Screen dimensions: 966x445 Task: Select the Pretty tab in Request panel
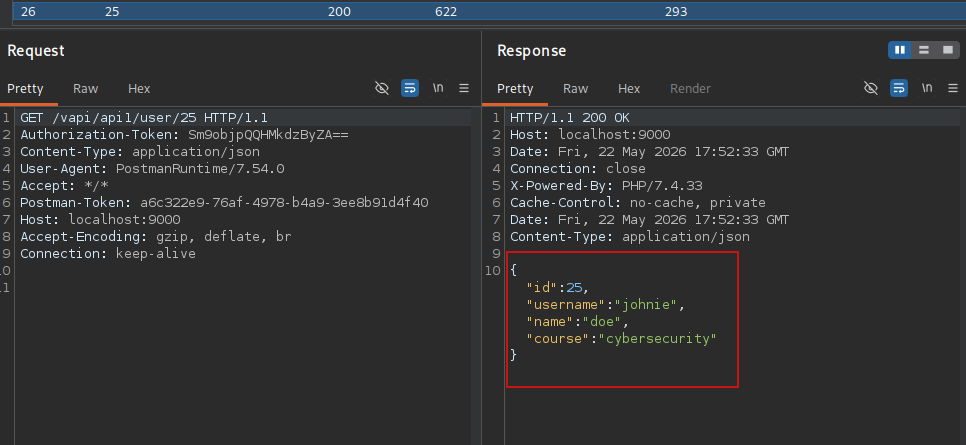click(x=25, y=89)
